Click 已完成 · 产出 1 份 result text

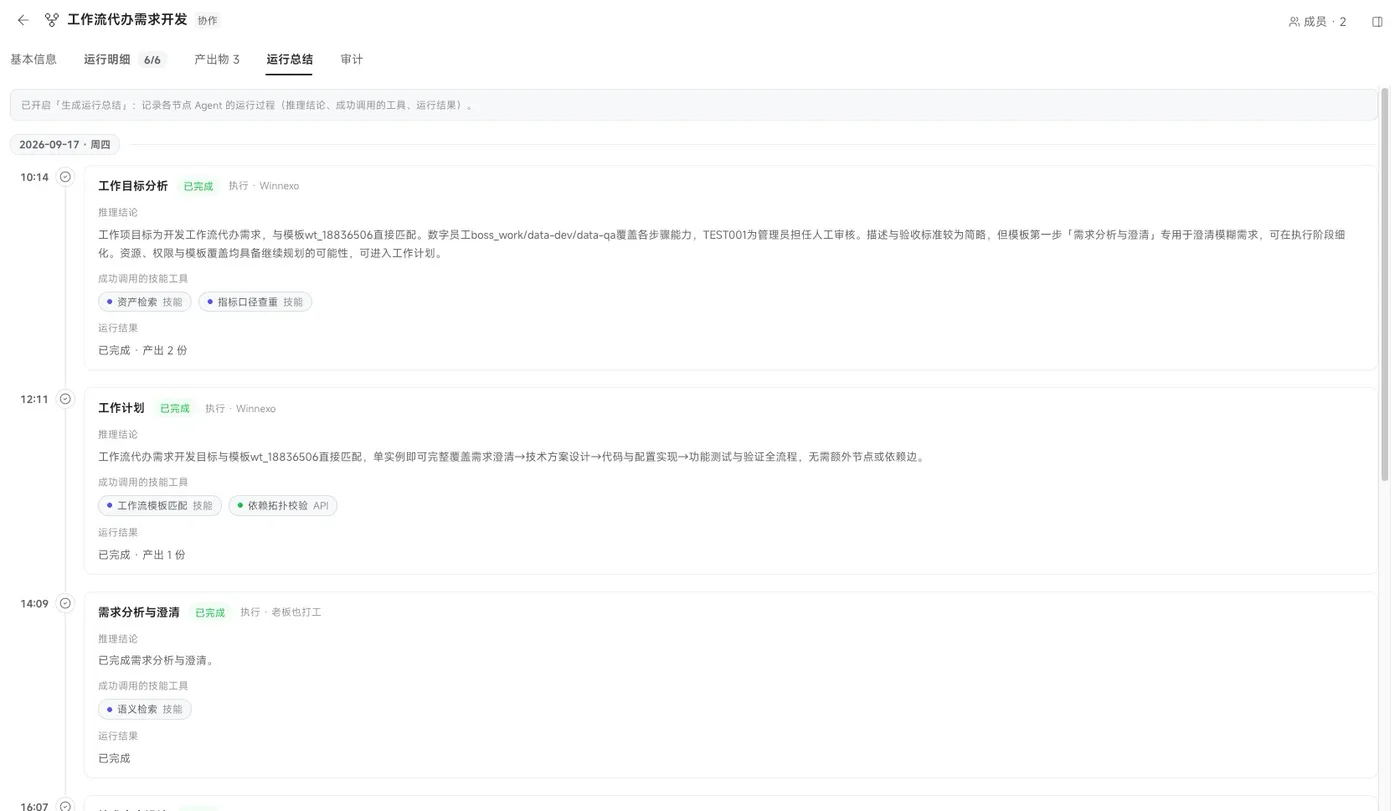[x=142, y=555]
